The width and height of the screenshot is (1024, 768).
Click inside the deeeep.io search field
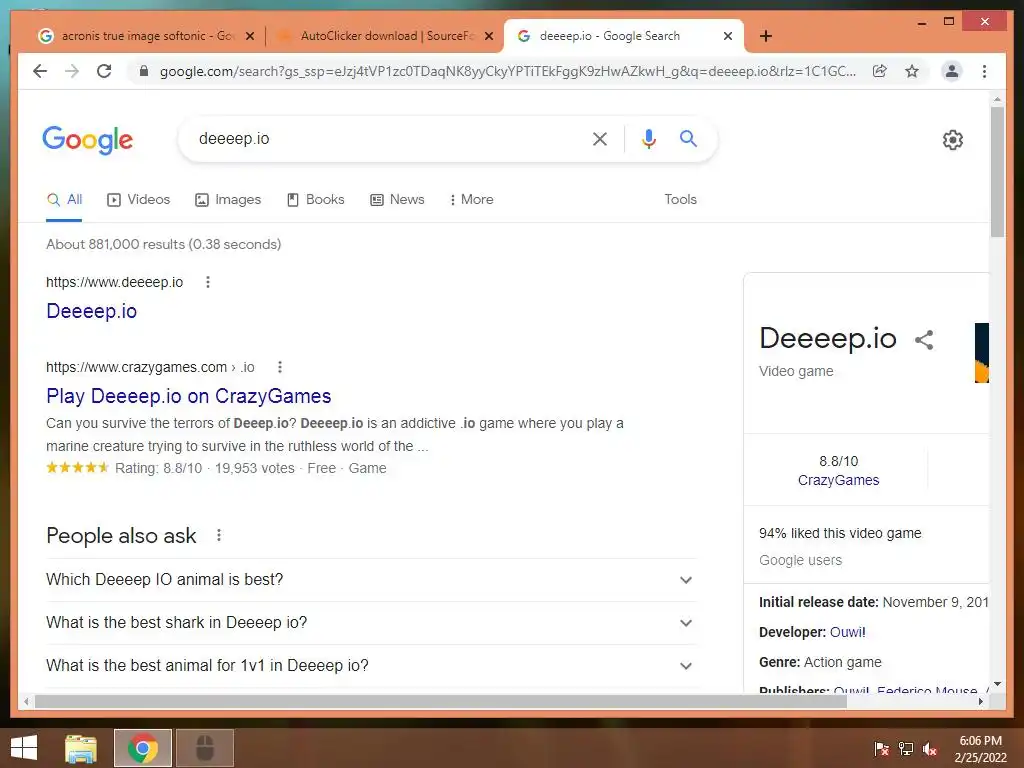[385, 138]
